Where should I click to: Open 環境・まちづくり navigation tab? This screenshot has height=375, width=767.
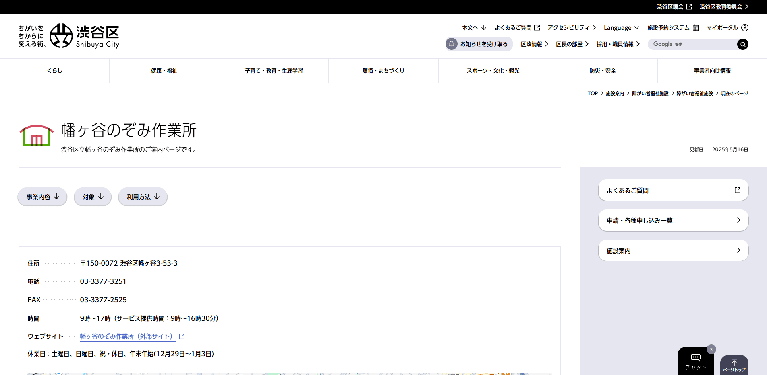[384, 71]
